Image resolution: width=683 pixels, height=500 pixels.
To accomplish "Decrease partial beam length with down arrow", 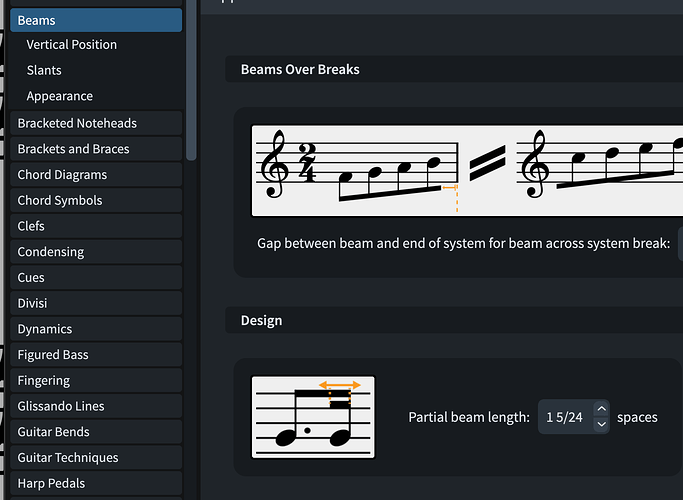I will pos(601,424).
